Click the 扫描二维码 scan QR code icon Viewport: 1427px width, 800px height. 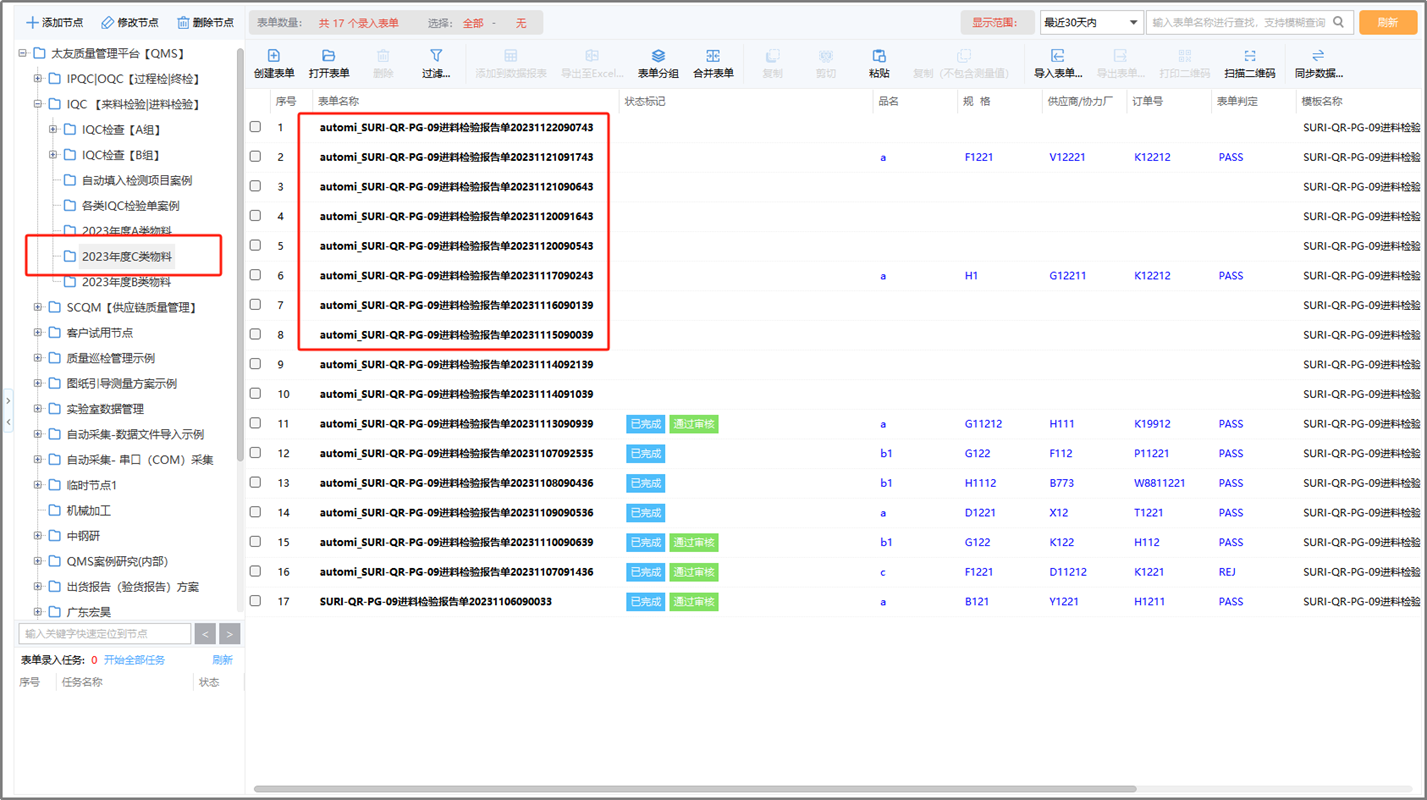[1249, 57]
